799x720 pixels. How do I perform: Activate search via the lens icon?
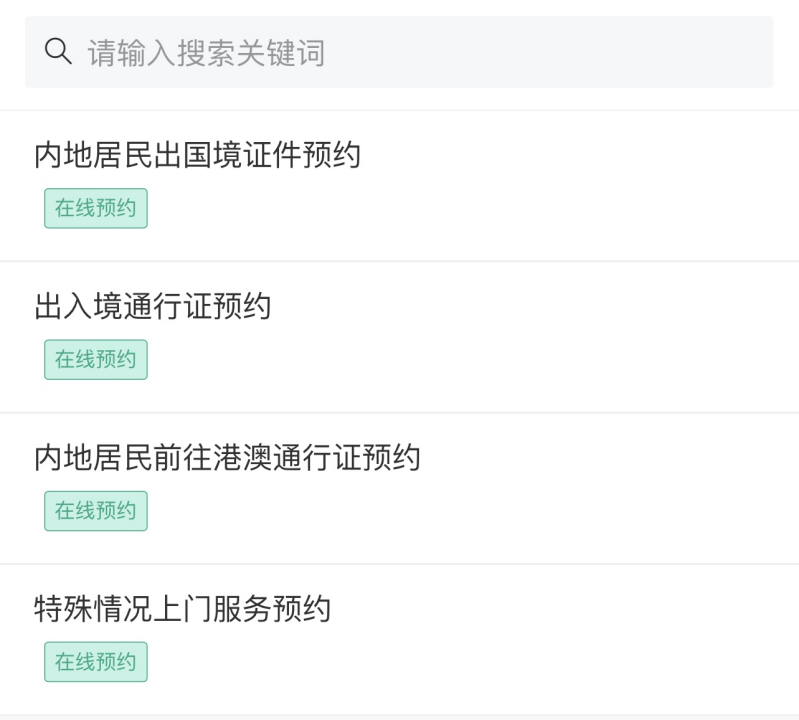click(x=58, y=51)
